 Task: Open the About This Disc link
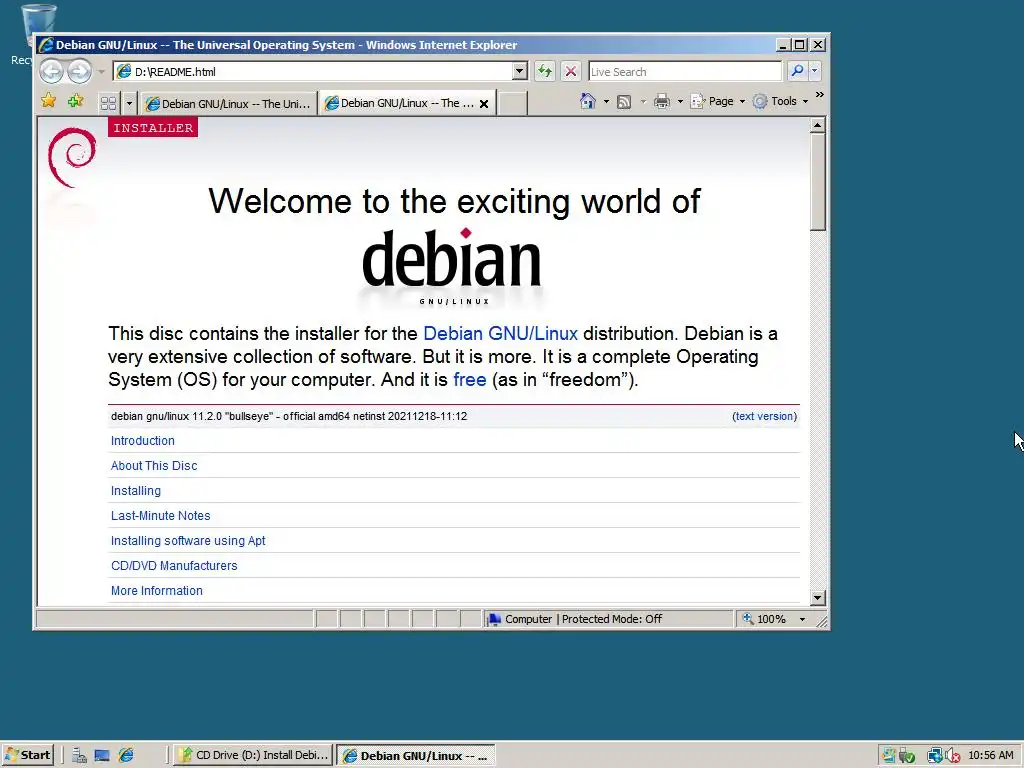point(154,466)
